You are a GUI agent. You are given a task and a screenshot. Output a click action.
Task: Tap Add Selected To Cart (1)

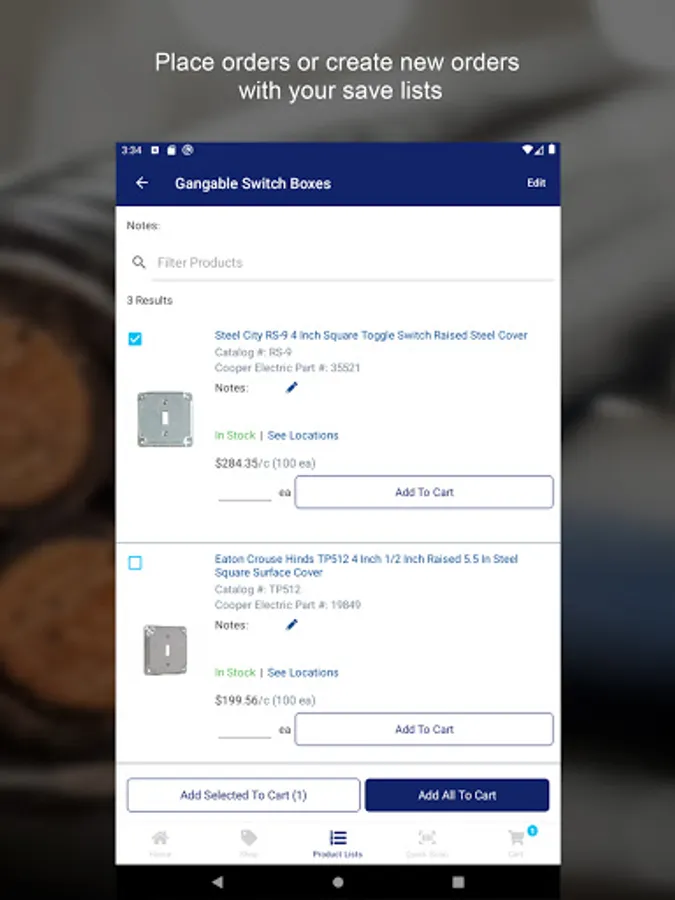(x=243, y=795)
